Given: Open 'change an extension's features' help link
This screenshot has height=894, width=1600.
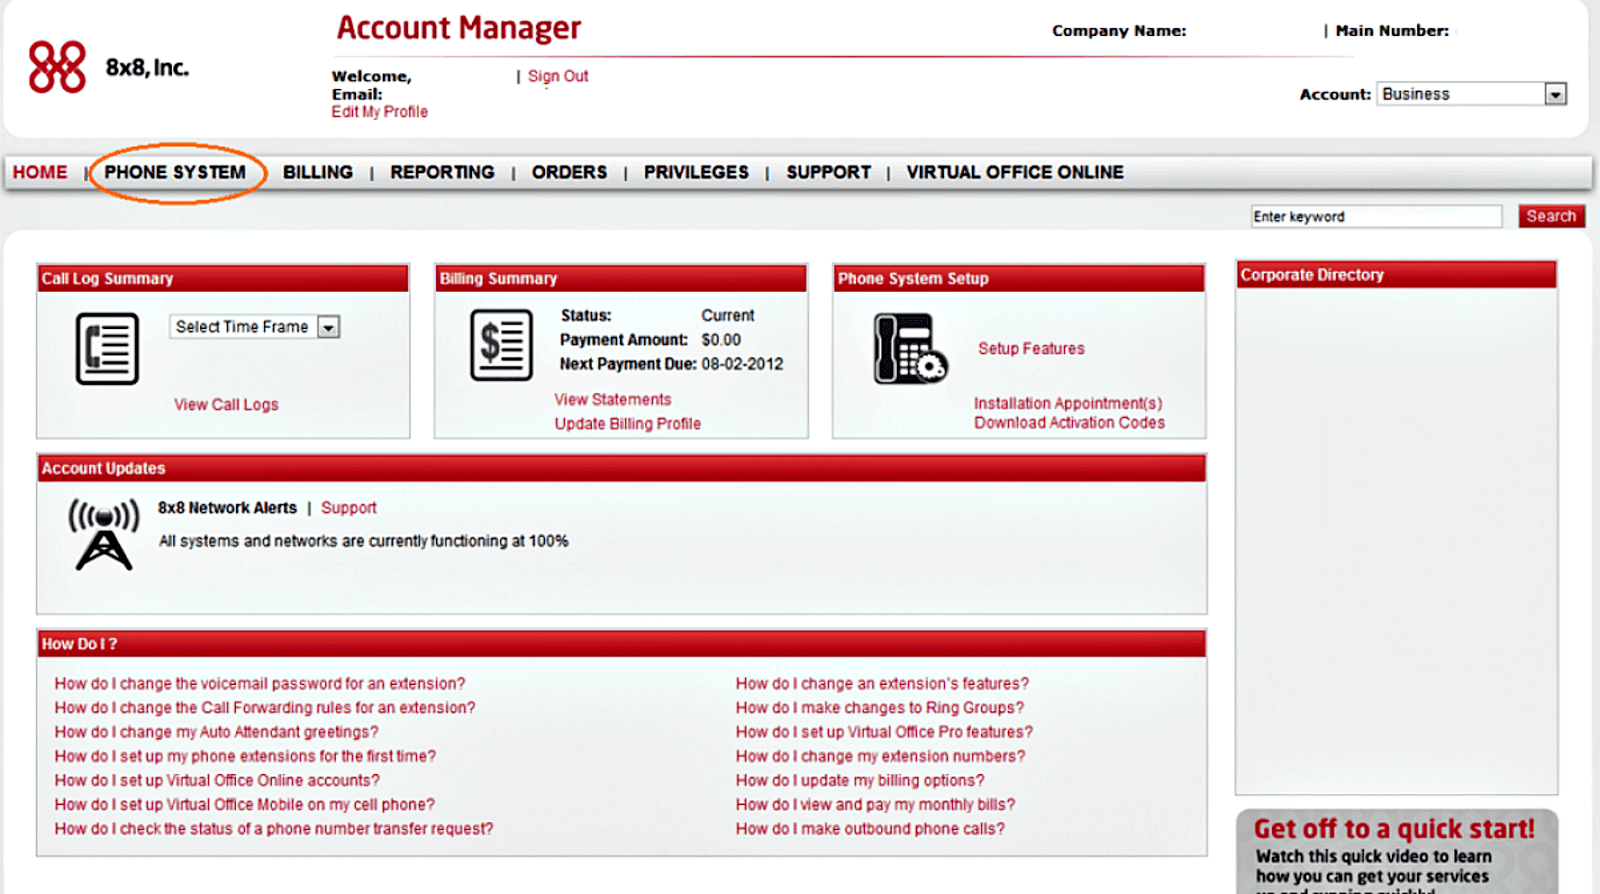Looking at the screenshot, I should pos(882,684).
